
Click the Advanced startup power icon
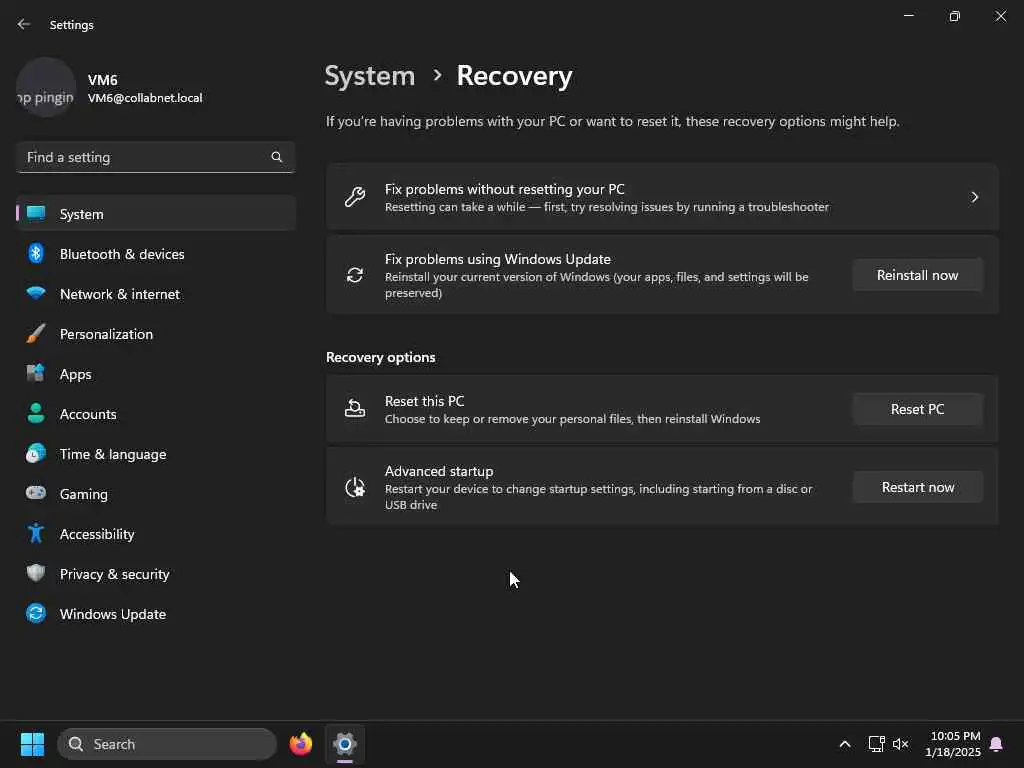(355, 487)
